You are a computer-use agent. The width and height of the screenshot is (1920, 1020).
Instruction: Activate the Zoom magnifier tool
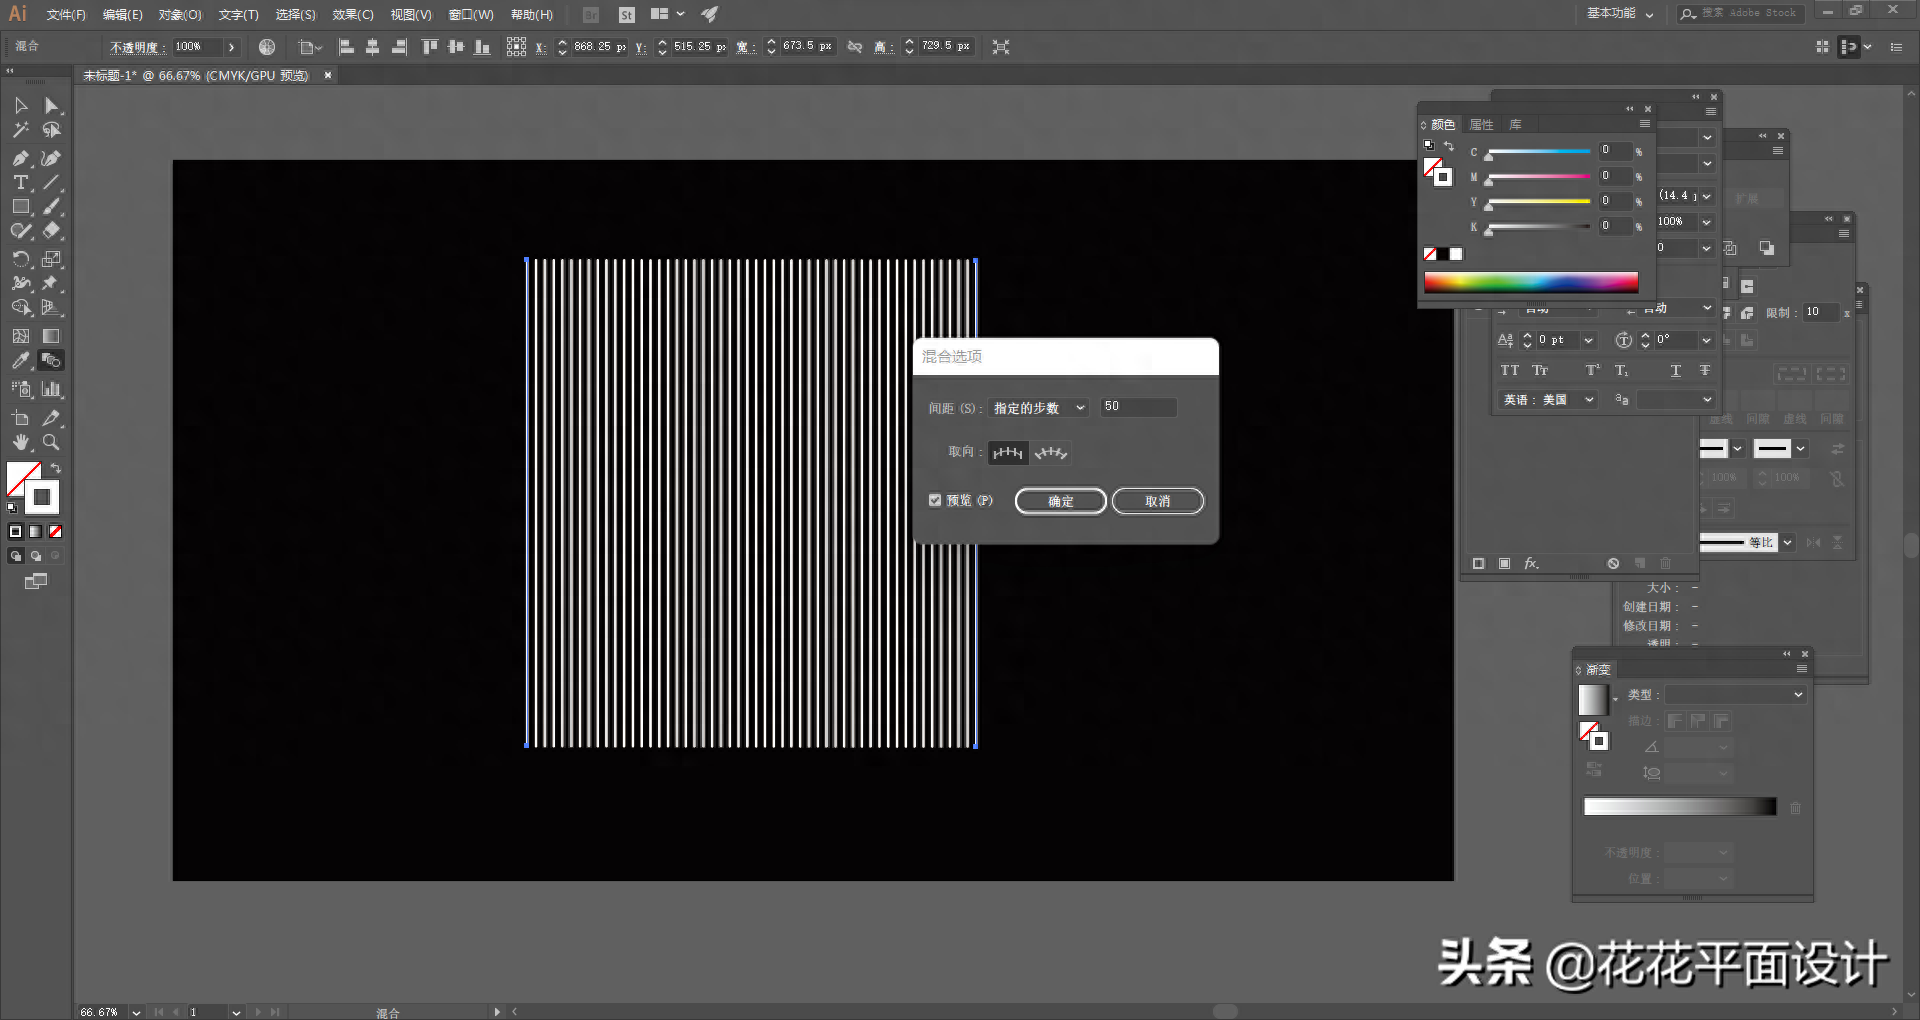pos(51,442)
